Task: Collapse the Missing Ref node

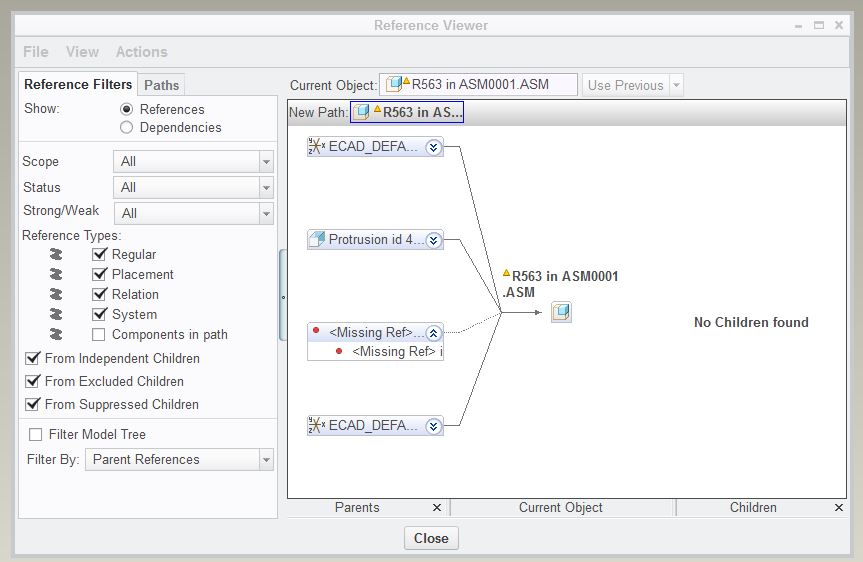Action: tap(434, 332)
